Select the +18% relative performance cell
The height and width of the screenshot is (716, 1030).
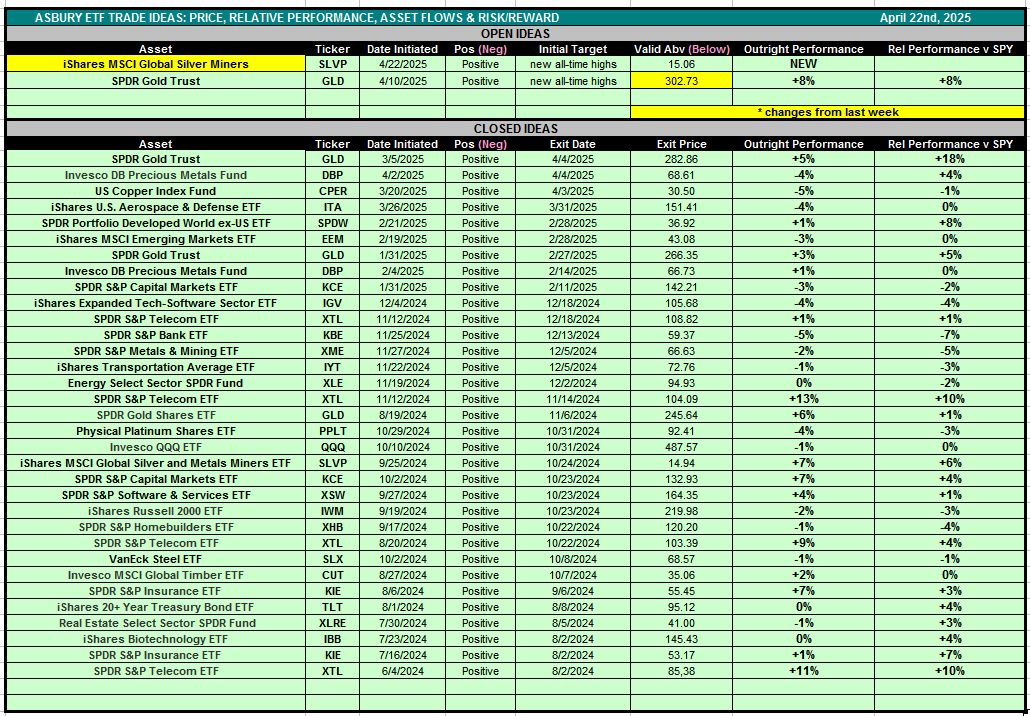(948, 159)
